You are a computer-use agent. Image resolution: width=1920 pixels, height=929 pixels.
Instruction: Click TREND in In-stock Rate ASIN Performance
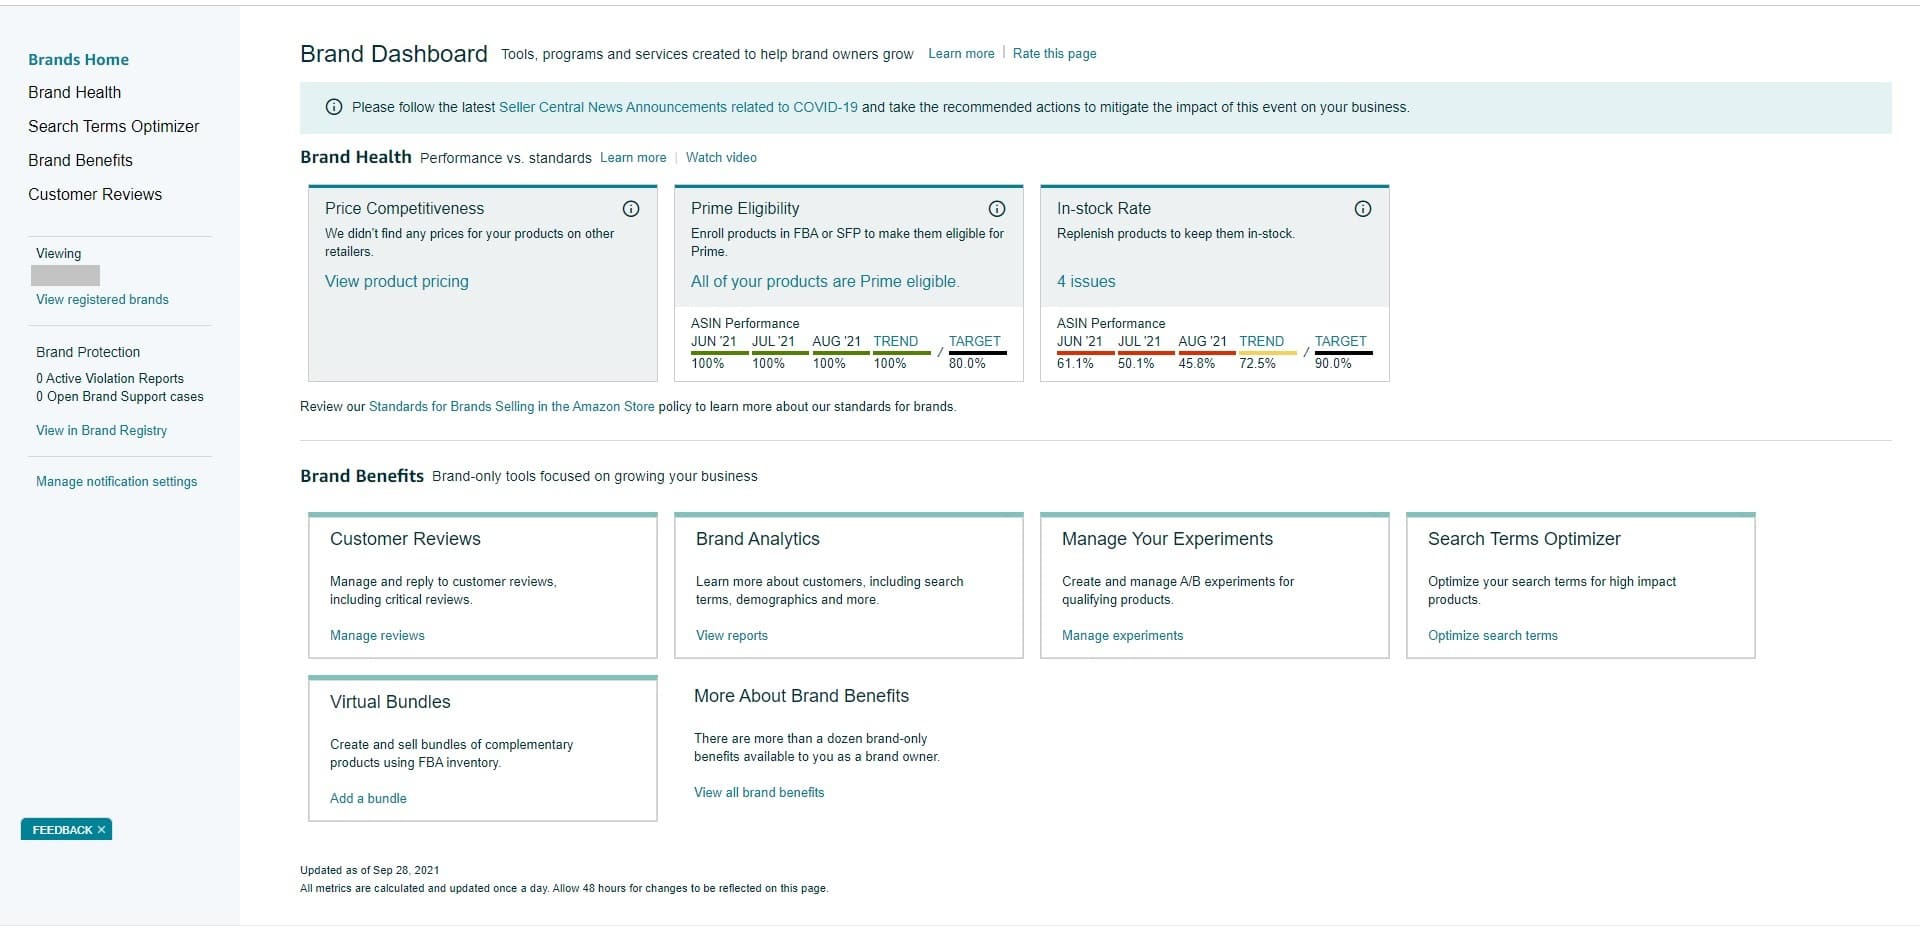(1261, 341)
